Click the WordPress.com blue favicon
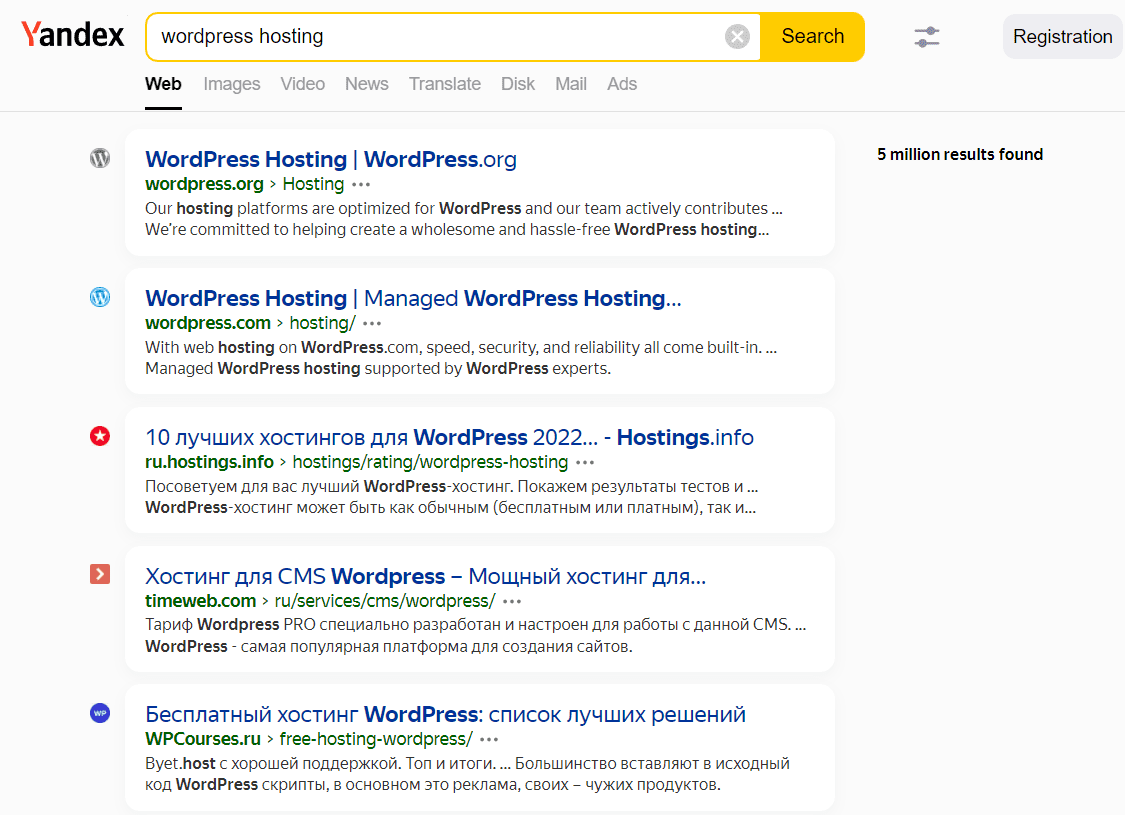 pos(100,297)
